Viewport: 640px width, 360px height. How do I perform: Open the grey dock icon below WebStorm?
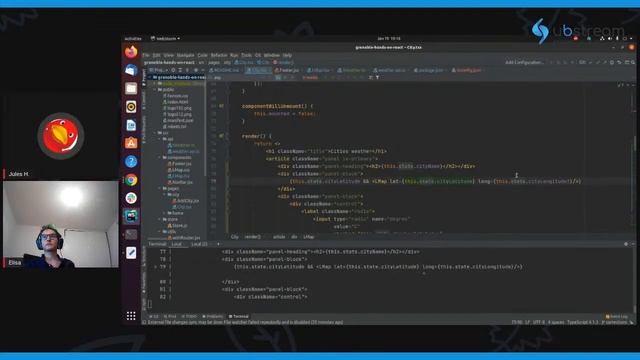[x=131, y=234]
